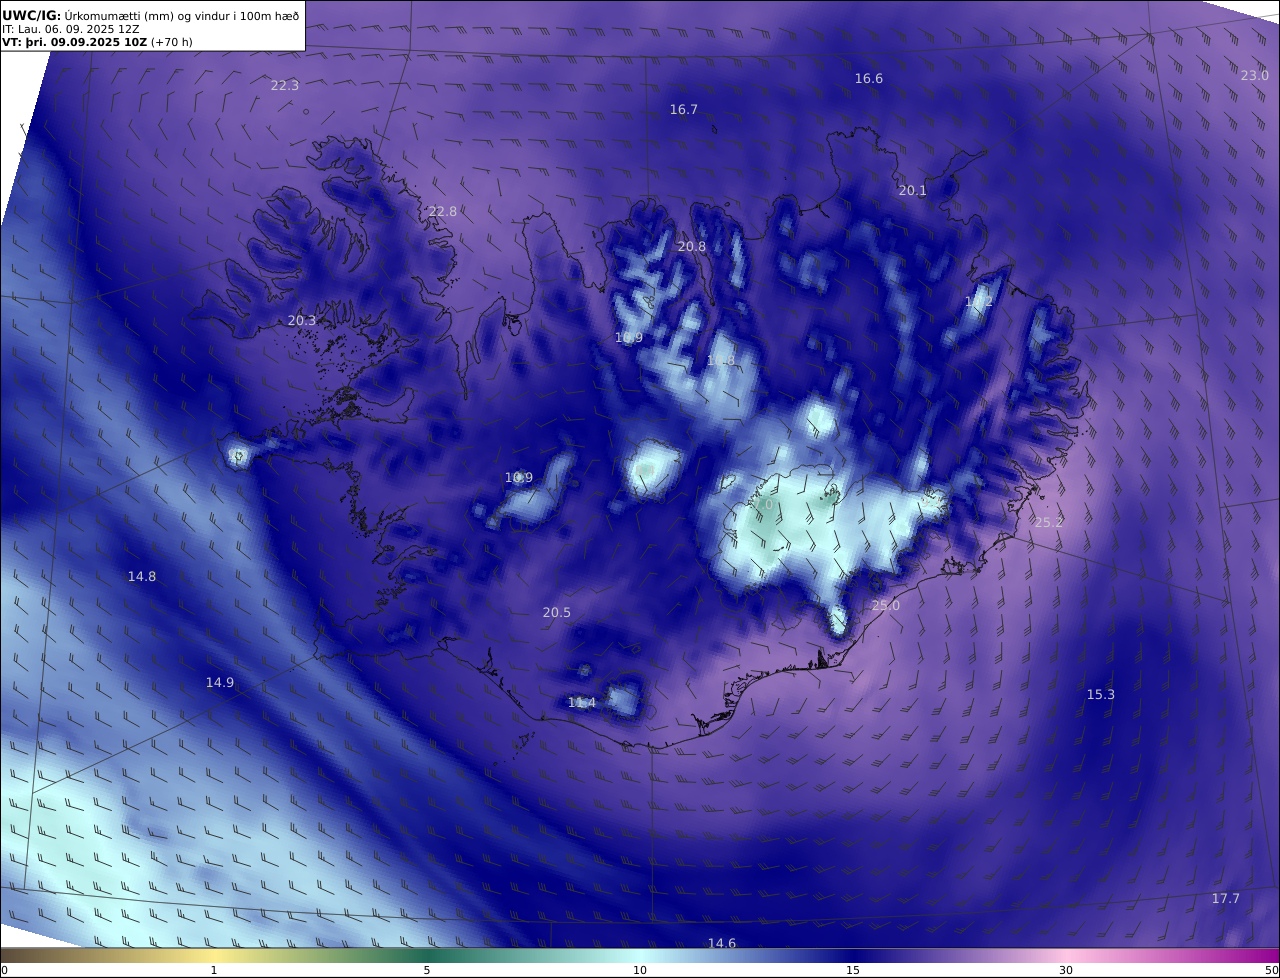The width and height of the screenshot is (1280, 978).
Task: Click the 'IT: Lau. 06. 09. 2025 12Z' line
Action: (70, 29)
